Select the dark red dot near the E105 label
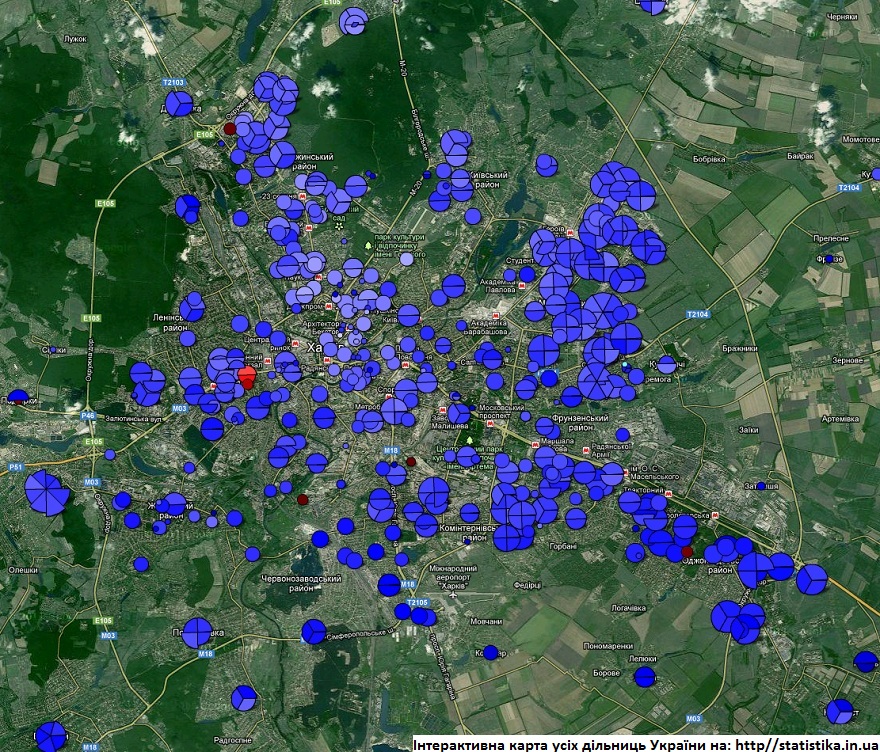This screenshot has width=880, height=752. tap(229, 129)
